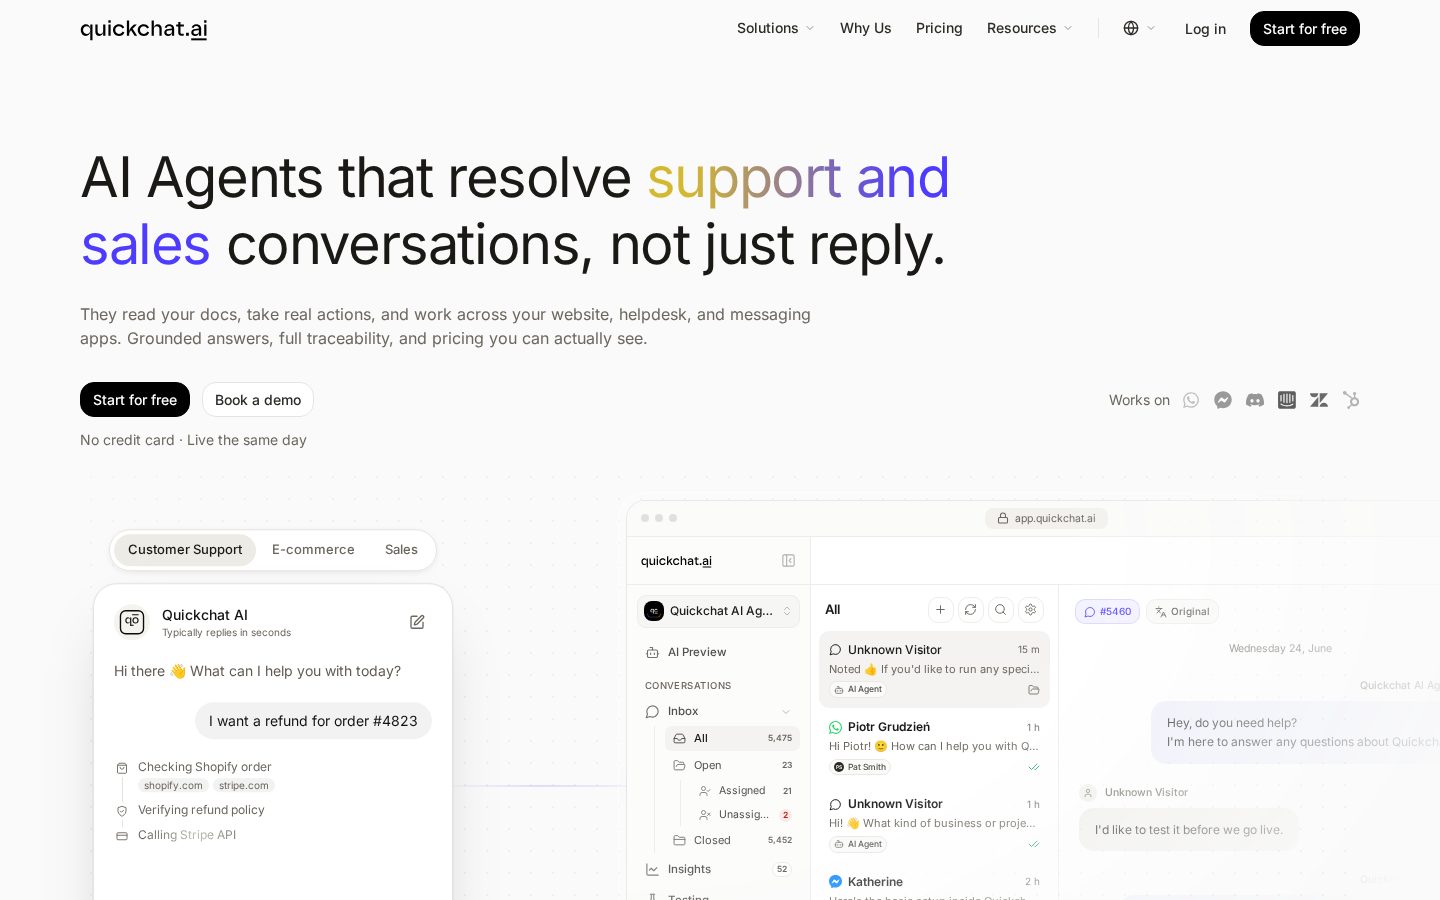The height and width of the screenshot is (900, 1440).
Task: Click the 'I want a refund' message bubble
Action: click(313, 721)
